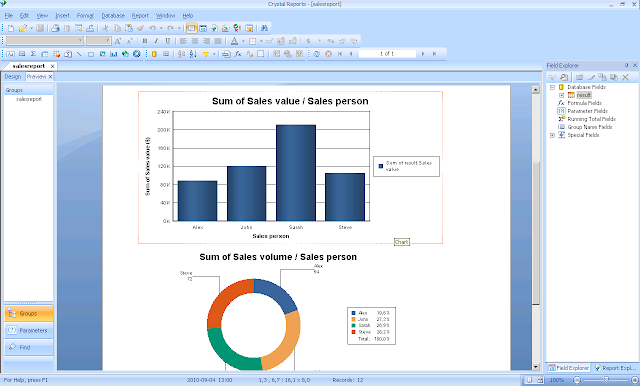Toggle align right
This screenshot has width=640, height=386.
[x=206, y=41]
